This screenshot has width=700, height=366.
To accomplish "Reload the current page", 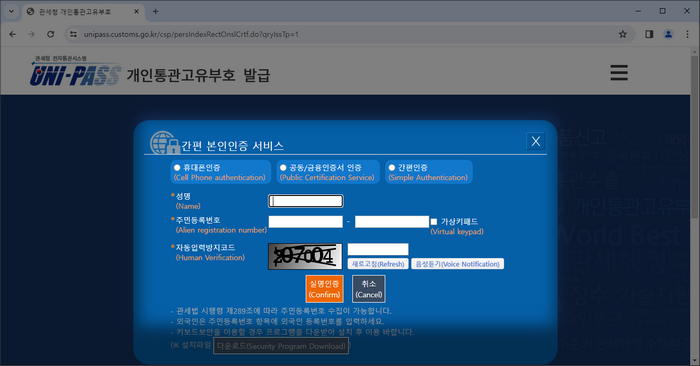I will [50, 34].
